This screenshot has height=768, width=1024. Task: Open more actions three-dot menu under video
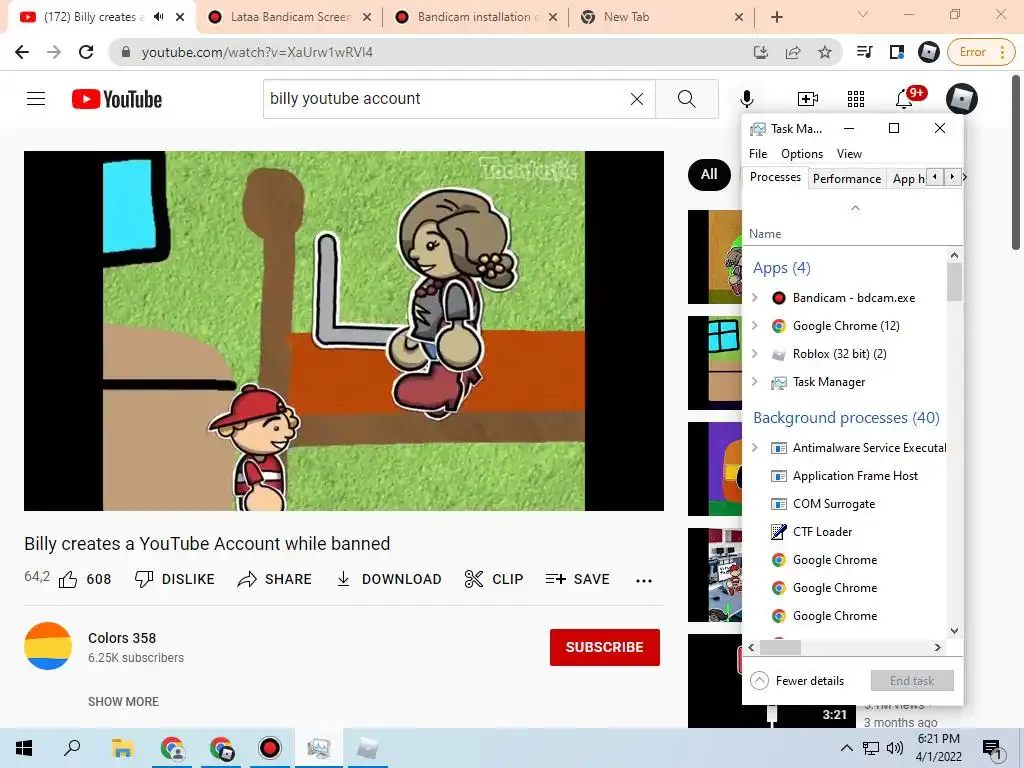(x=643, y=581)
